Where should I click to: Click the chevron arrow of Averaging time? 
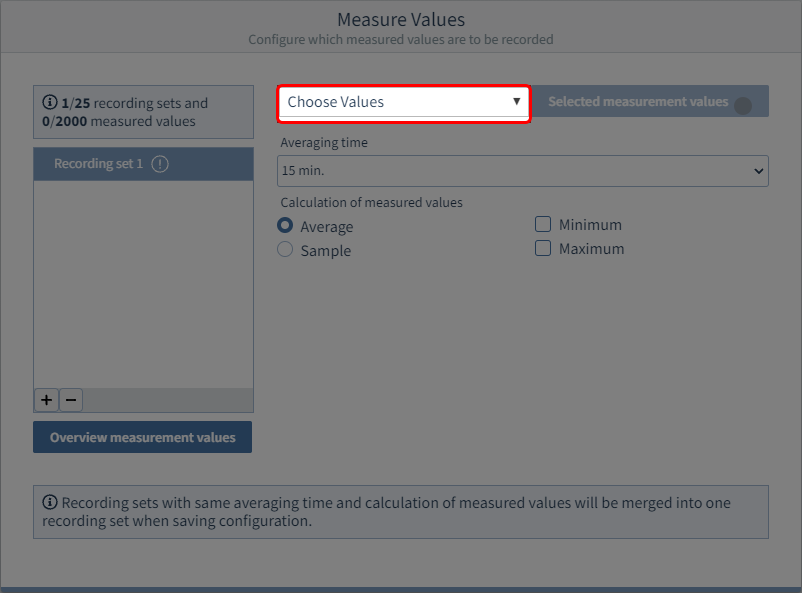pyautogui.click(x=757, y=171)
